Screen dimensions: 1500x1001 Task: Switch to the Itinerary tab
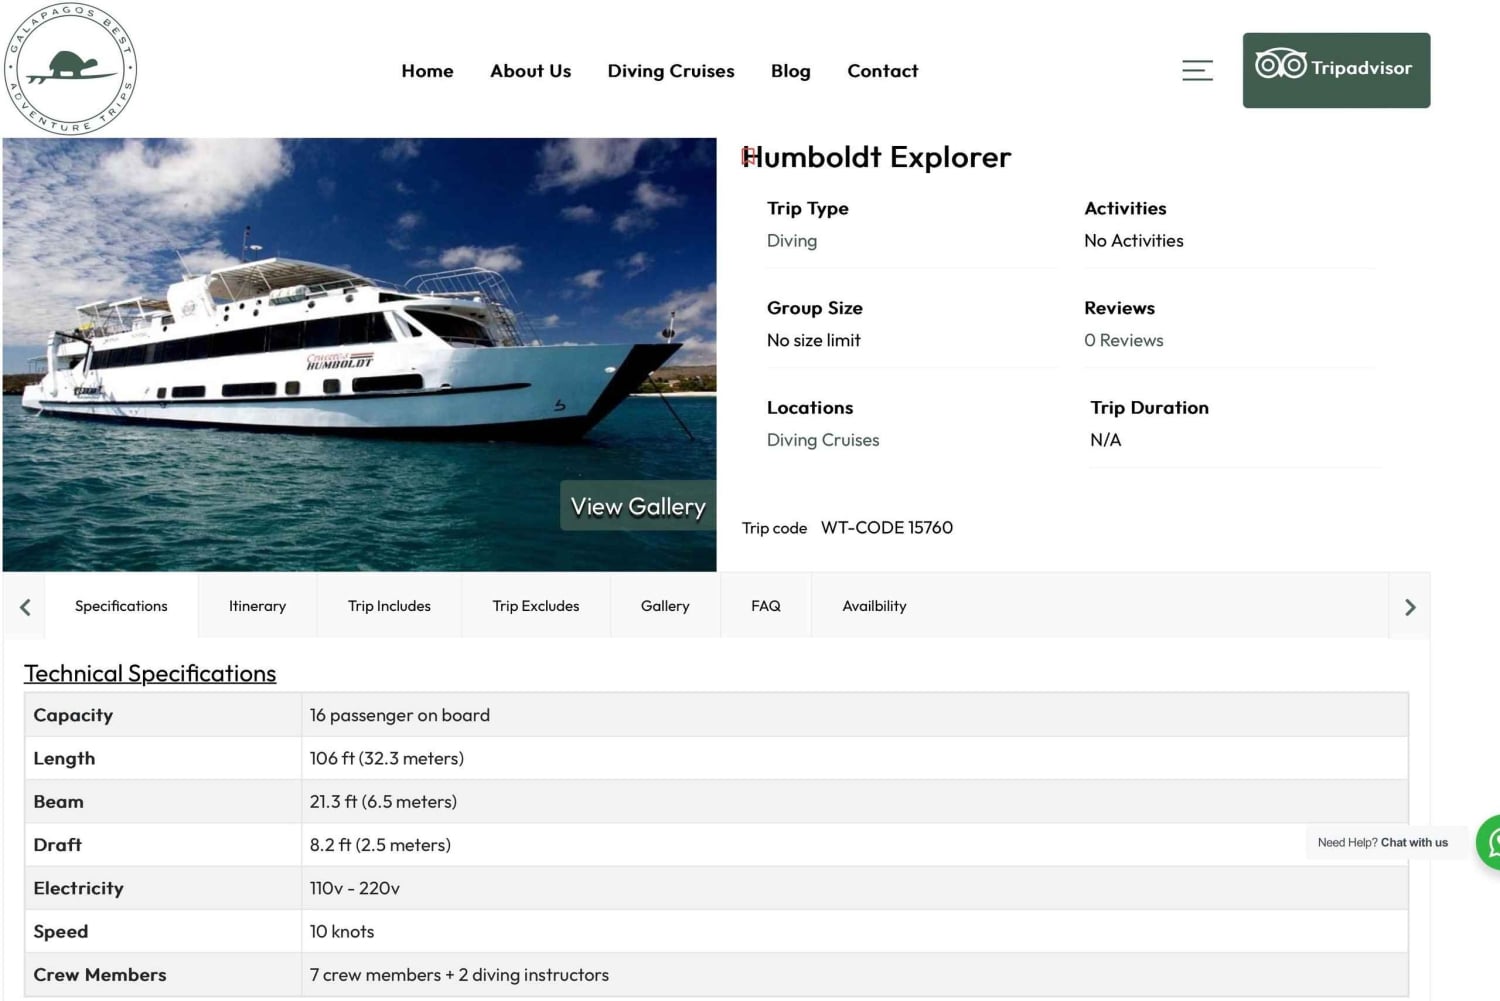(257, 606)
